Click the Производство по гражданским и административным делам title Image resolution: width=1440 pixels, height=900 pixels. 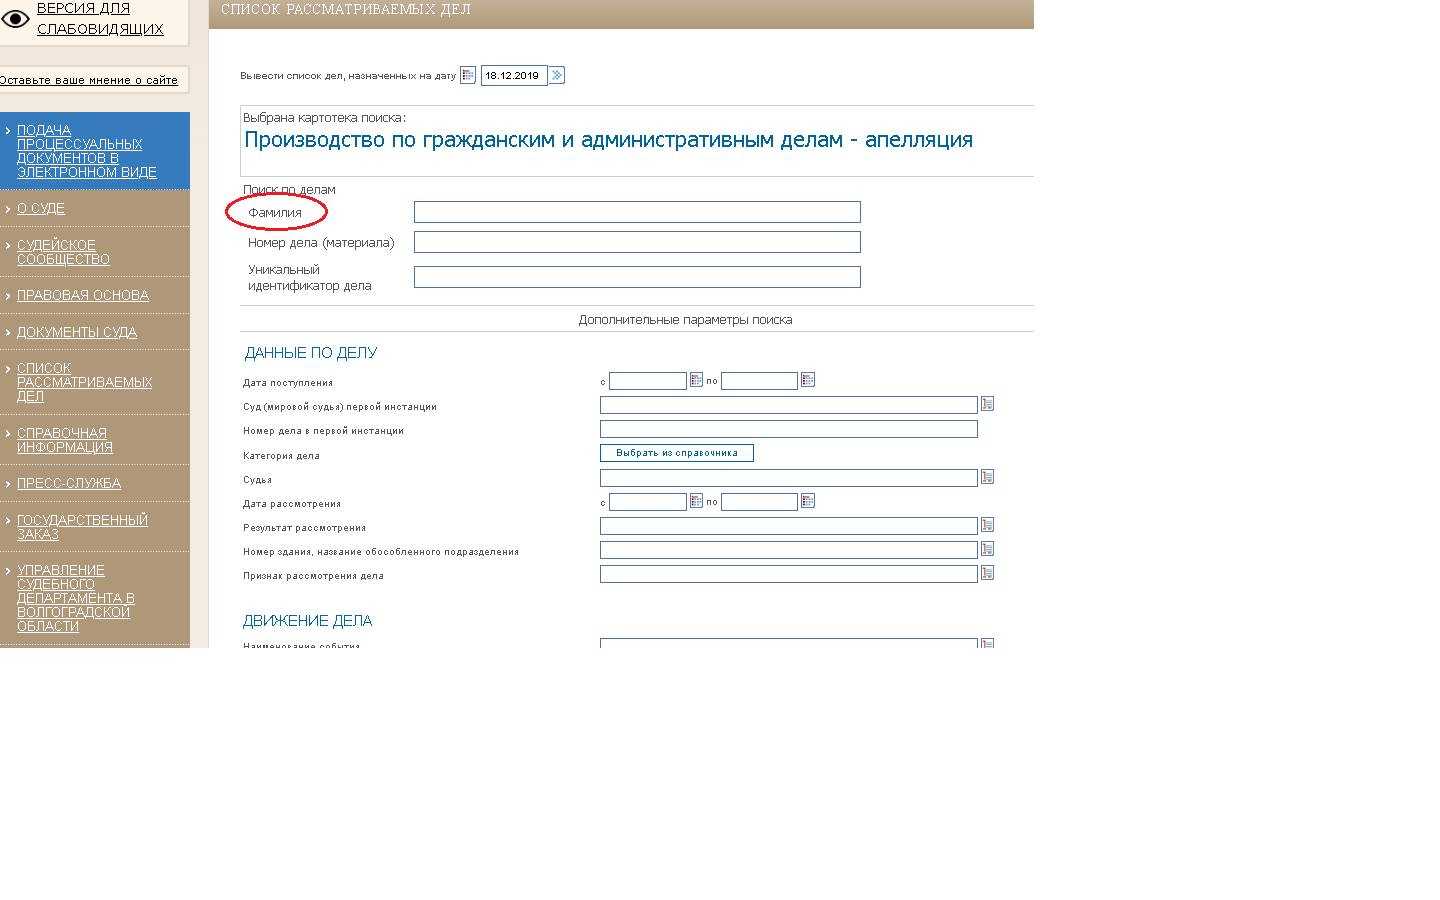point(608,140)
